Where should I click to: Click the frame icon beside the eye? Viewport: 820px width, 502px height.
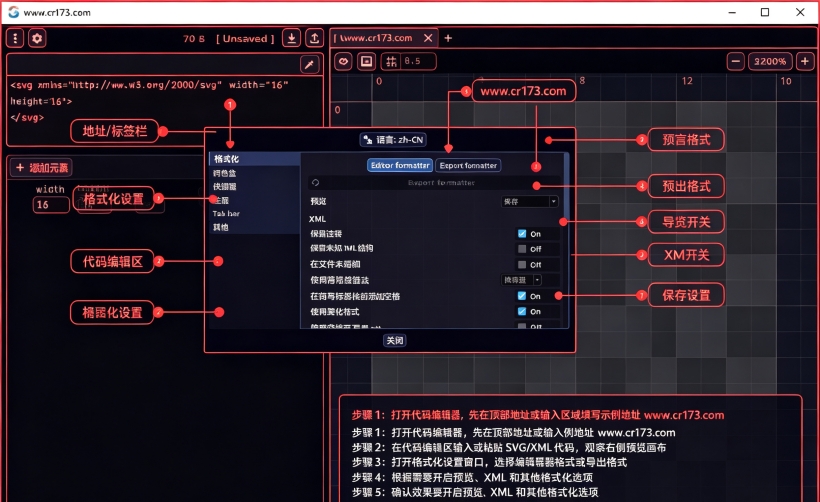coord(367,61)
